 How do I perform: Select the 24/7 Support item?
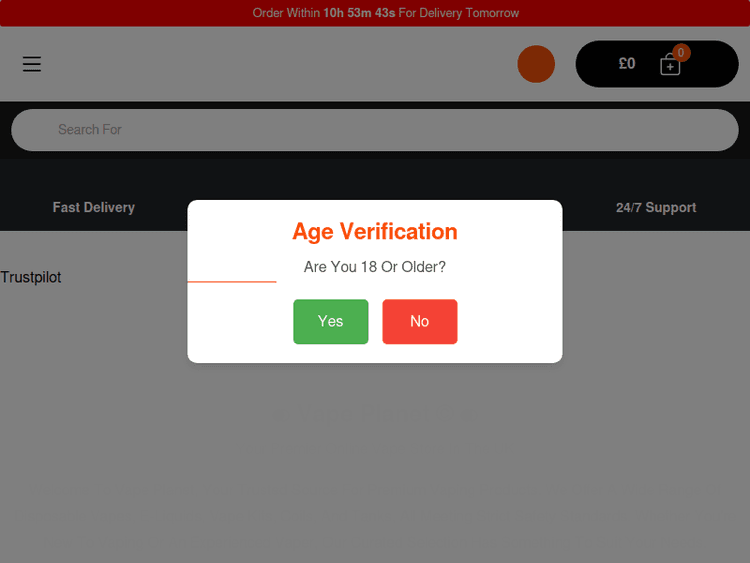[x=656, y=207]
